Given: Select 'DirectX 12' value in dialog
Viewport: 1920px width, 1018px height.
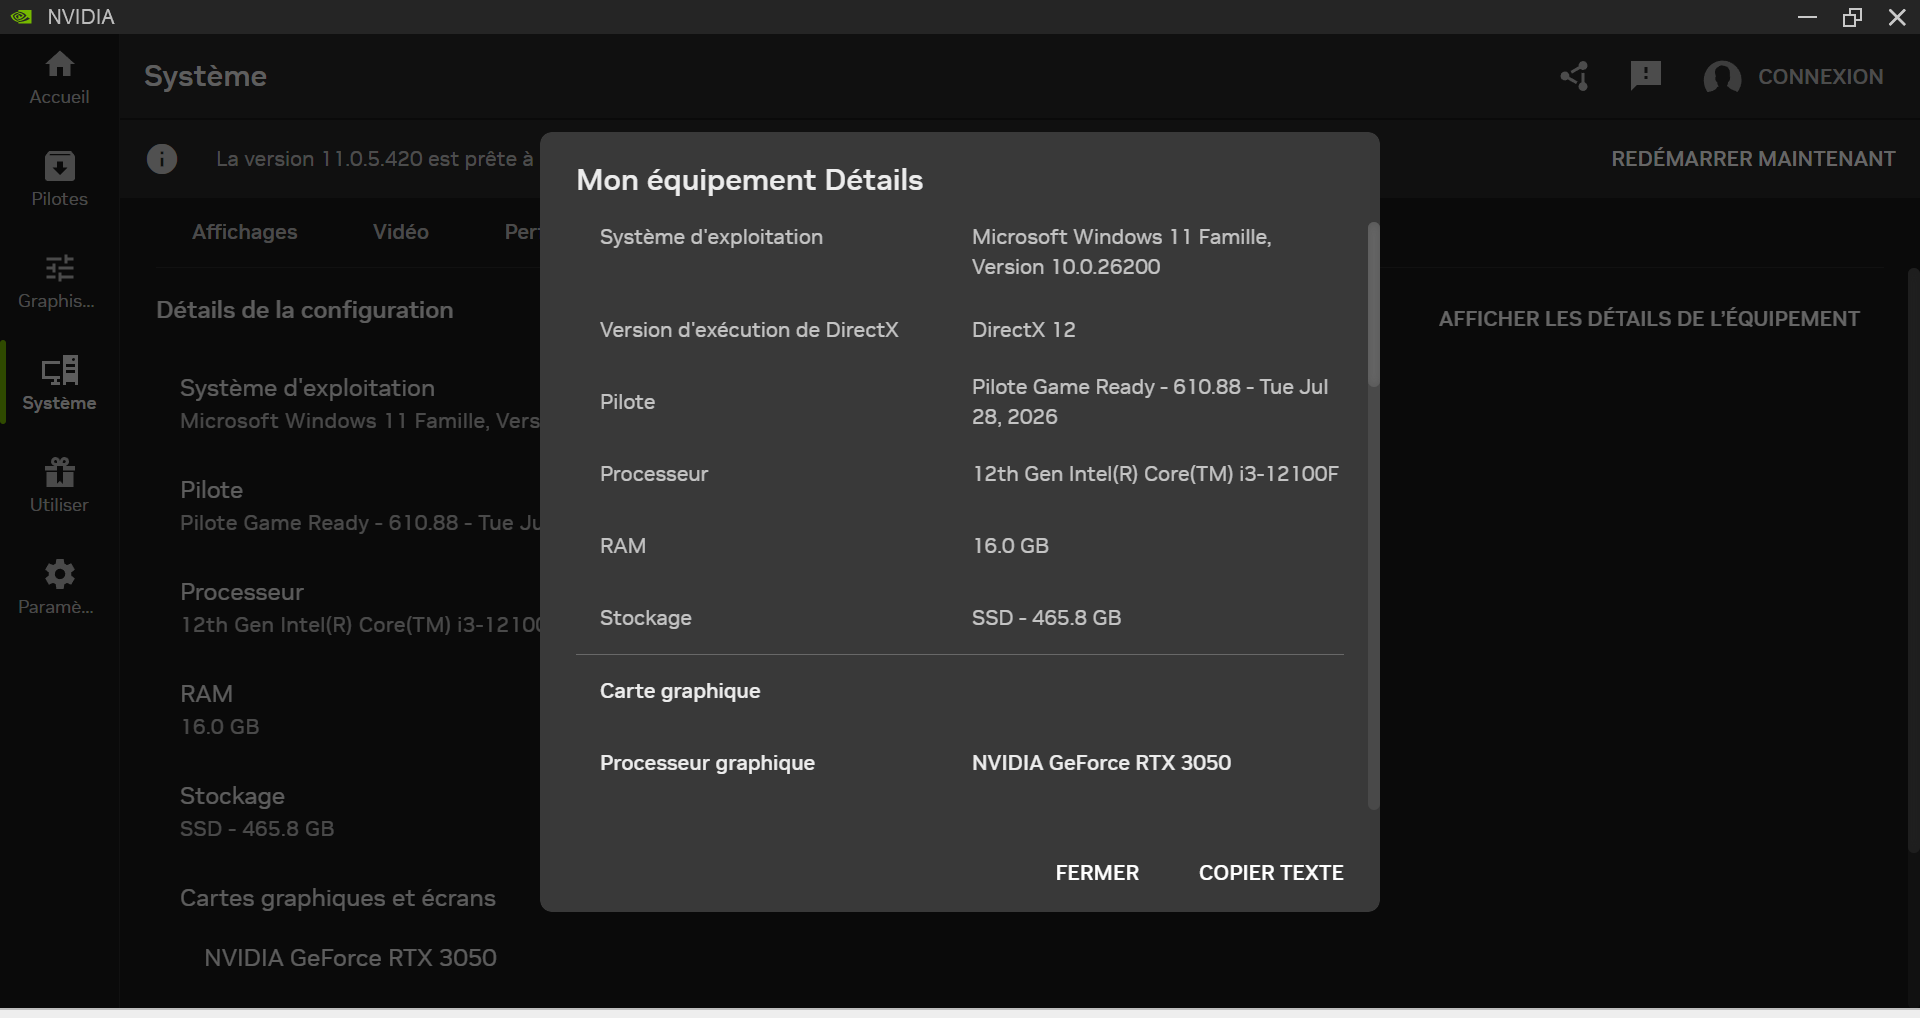Looking at the screenshot, I should (x=1024, y=330).
